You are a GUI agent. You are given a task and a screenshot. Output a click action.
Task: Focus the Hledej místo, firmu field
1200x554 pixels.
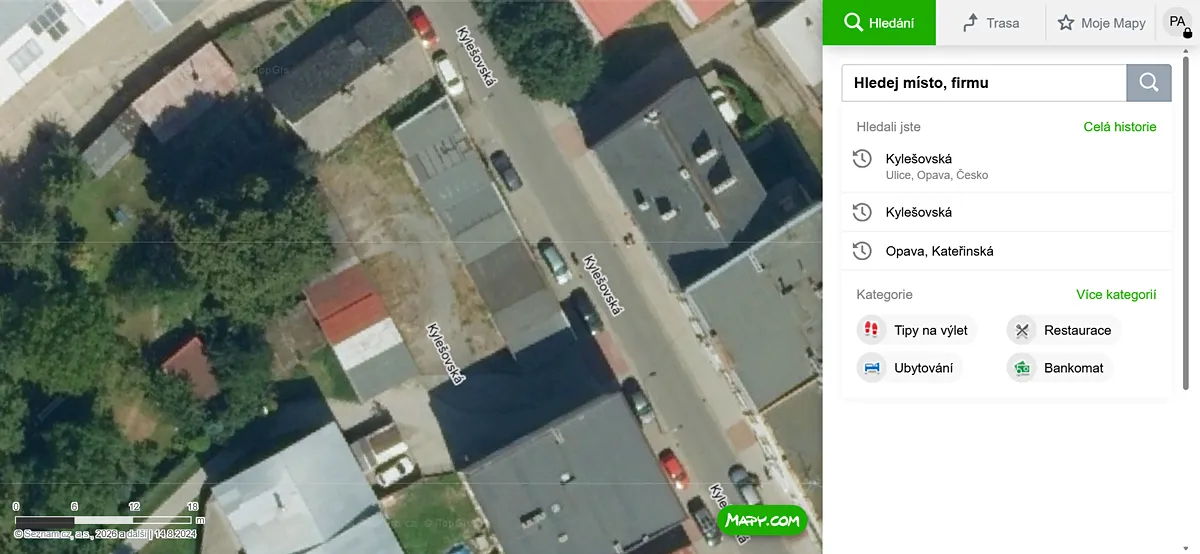(x=984, y=83)
